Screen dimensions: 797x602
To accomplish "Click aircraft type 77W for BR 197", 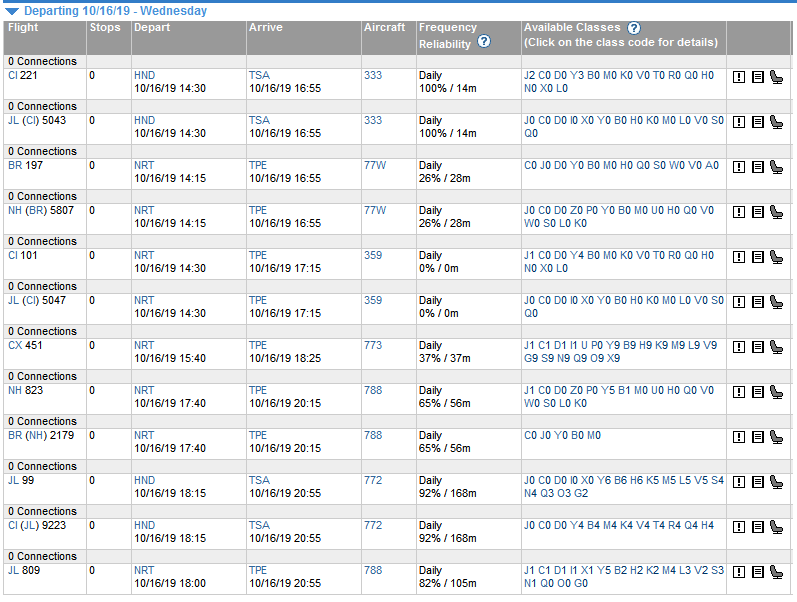I will (x=375, y=165).
